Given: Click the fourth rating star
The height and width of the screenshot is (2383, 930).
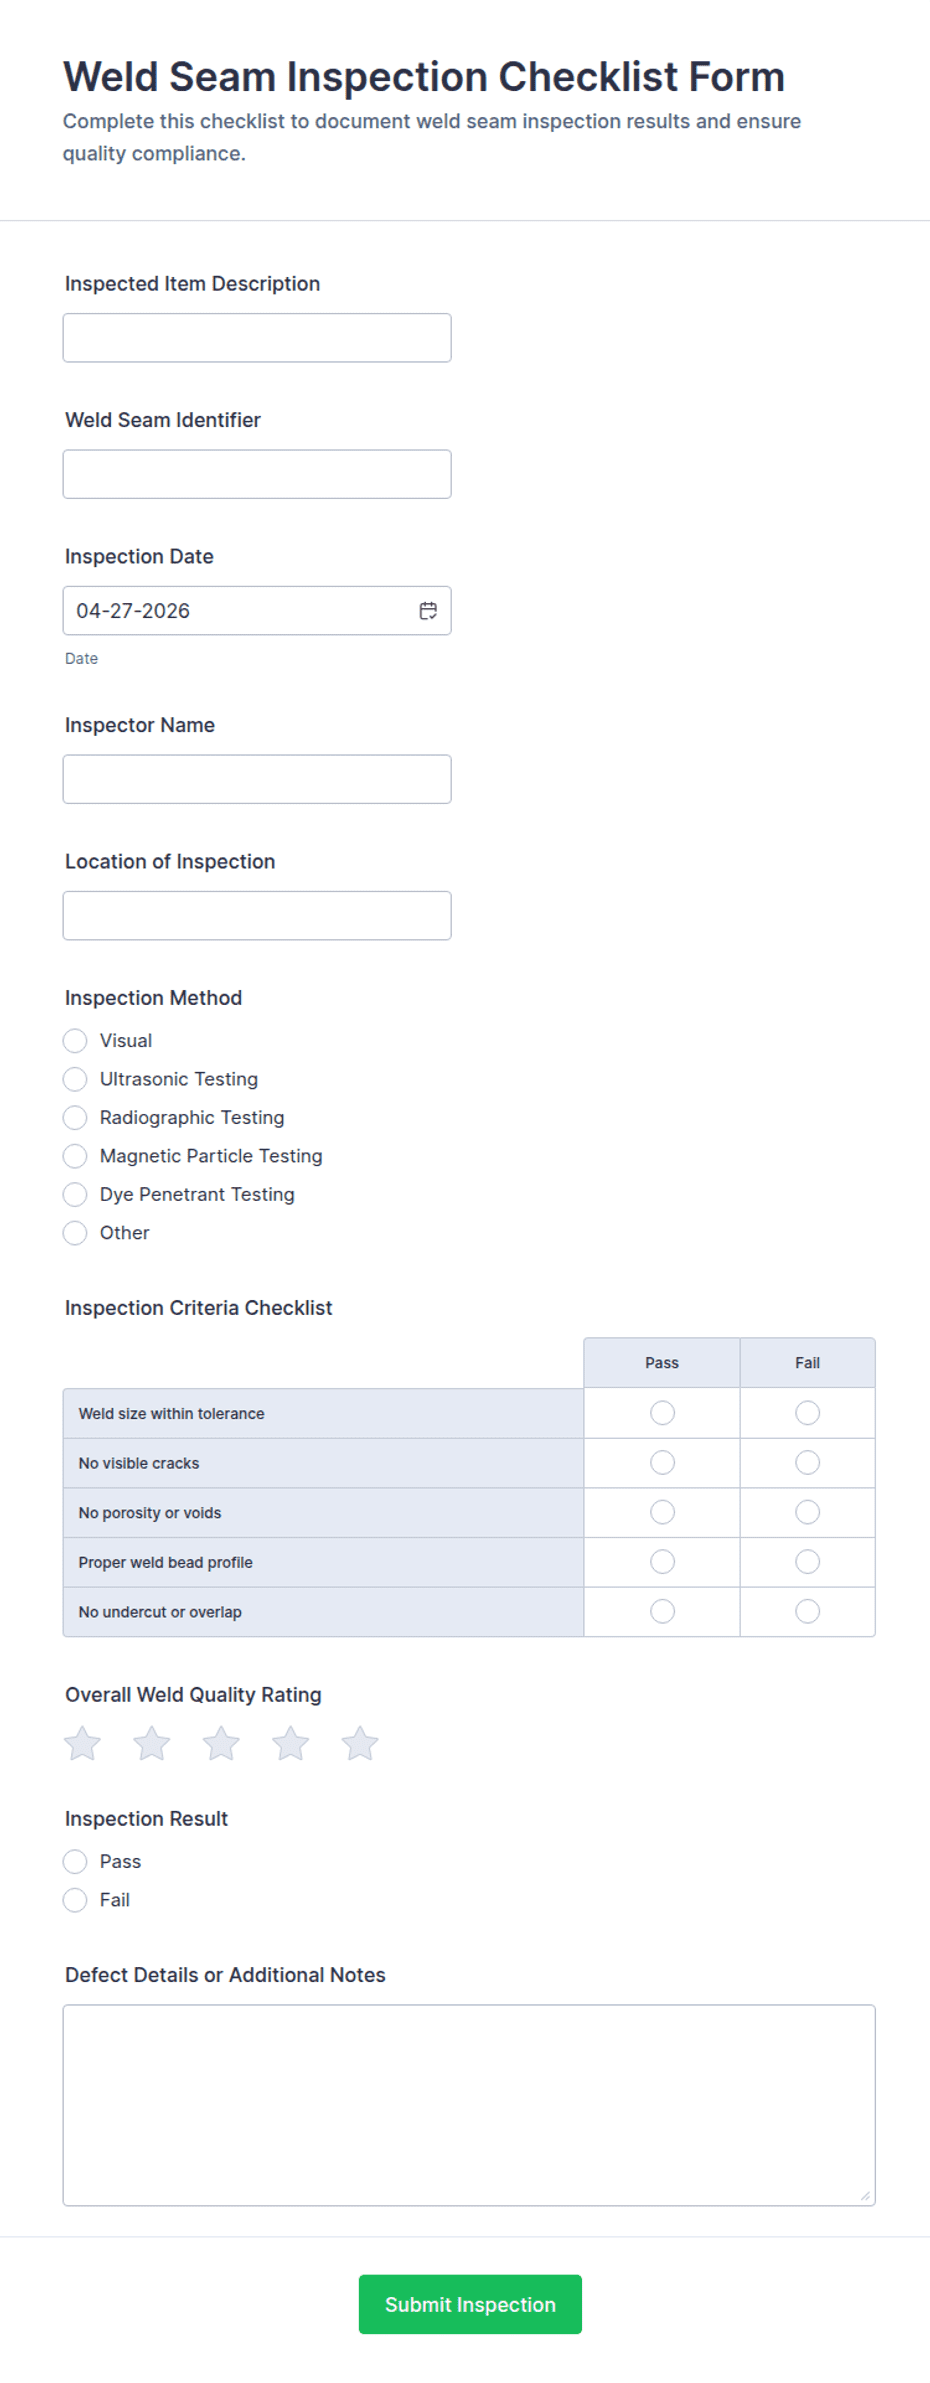Looking at the screenshot, I should tap(290, 1743).
